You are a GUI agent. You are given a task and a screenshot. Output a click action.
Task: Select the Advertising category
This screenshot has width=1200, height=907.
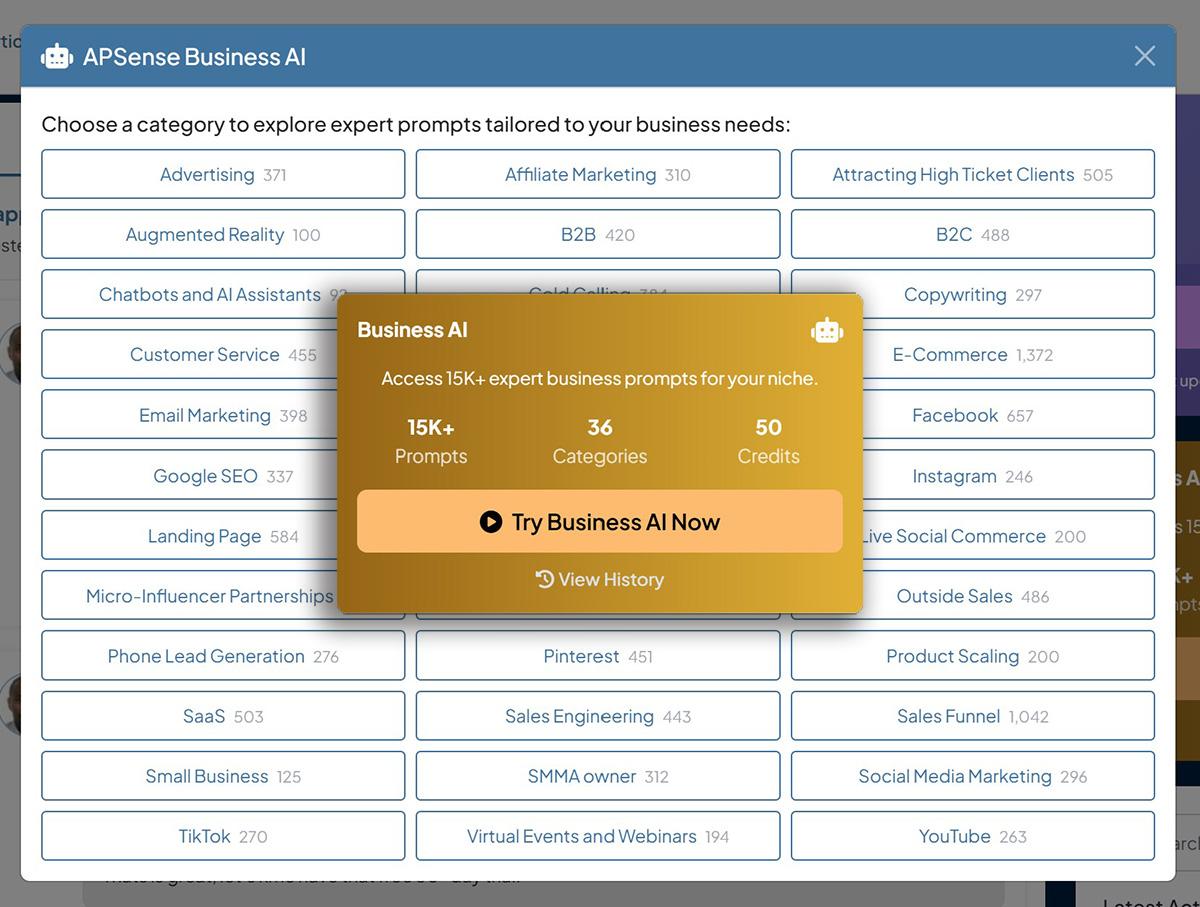[x=223, y=175]
